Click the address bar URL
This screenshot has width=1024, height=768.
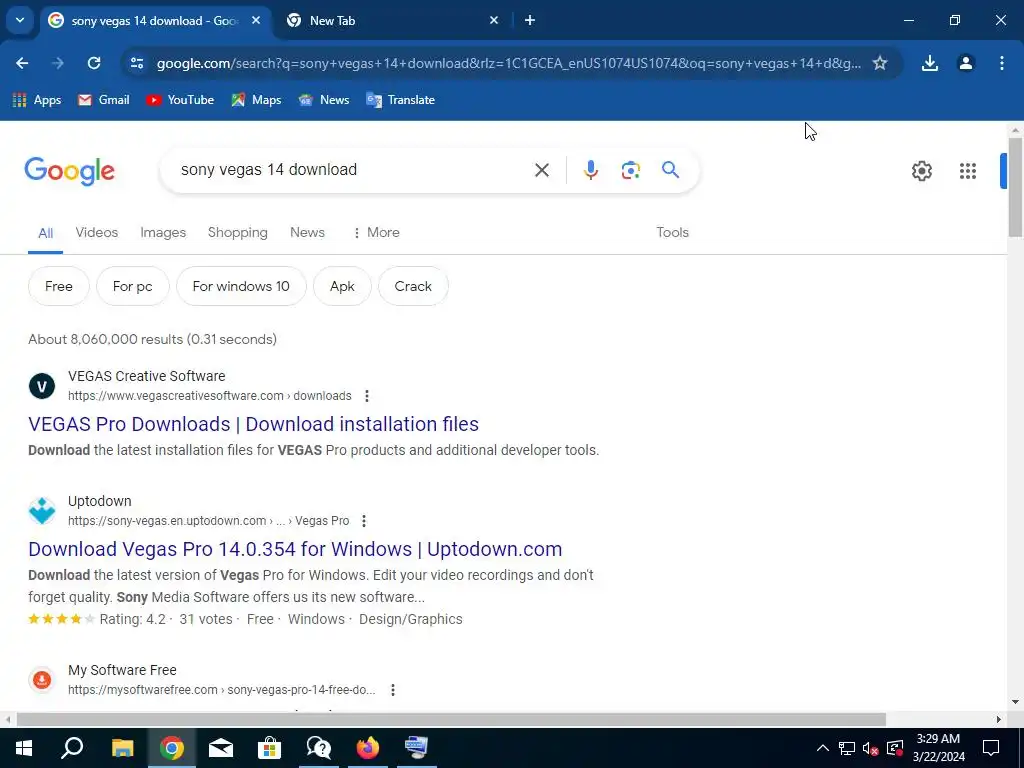[x=509, y=63]
